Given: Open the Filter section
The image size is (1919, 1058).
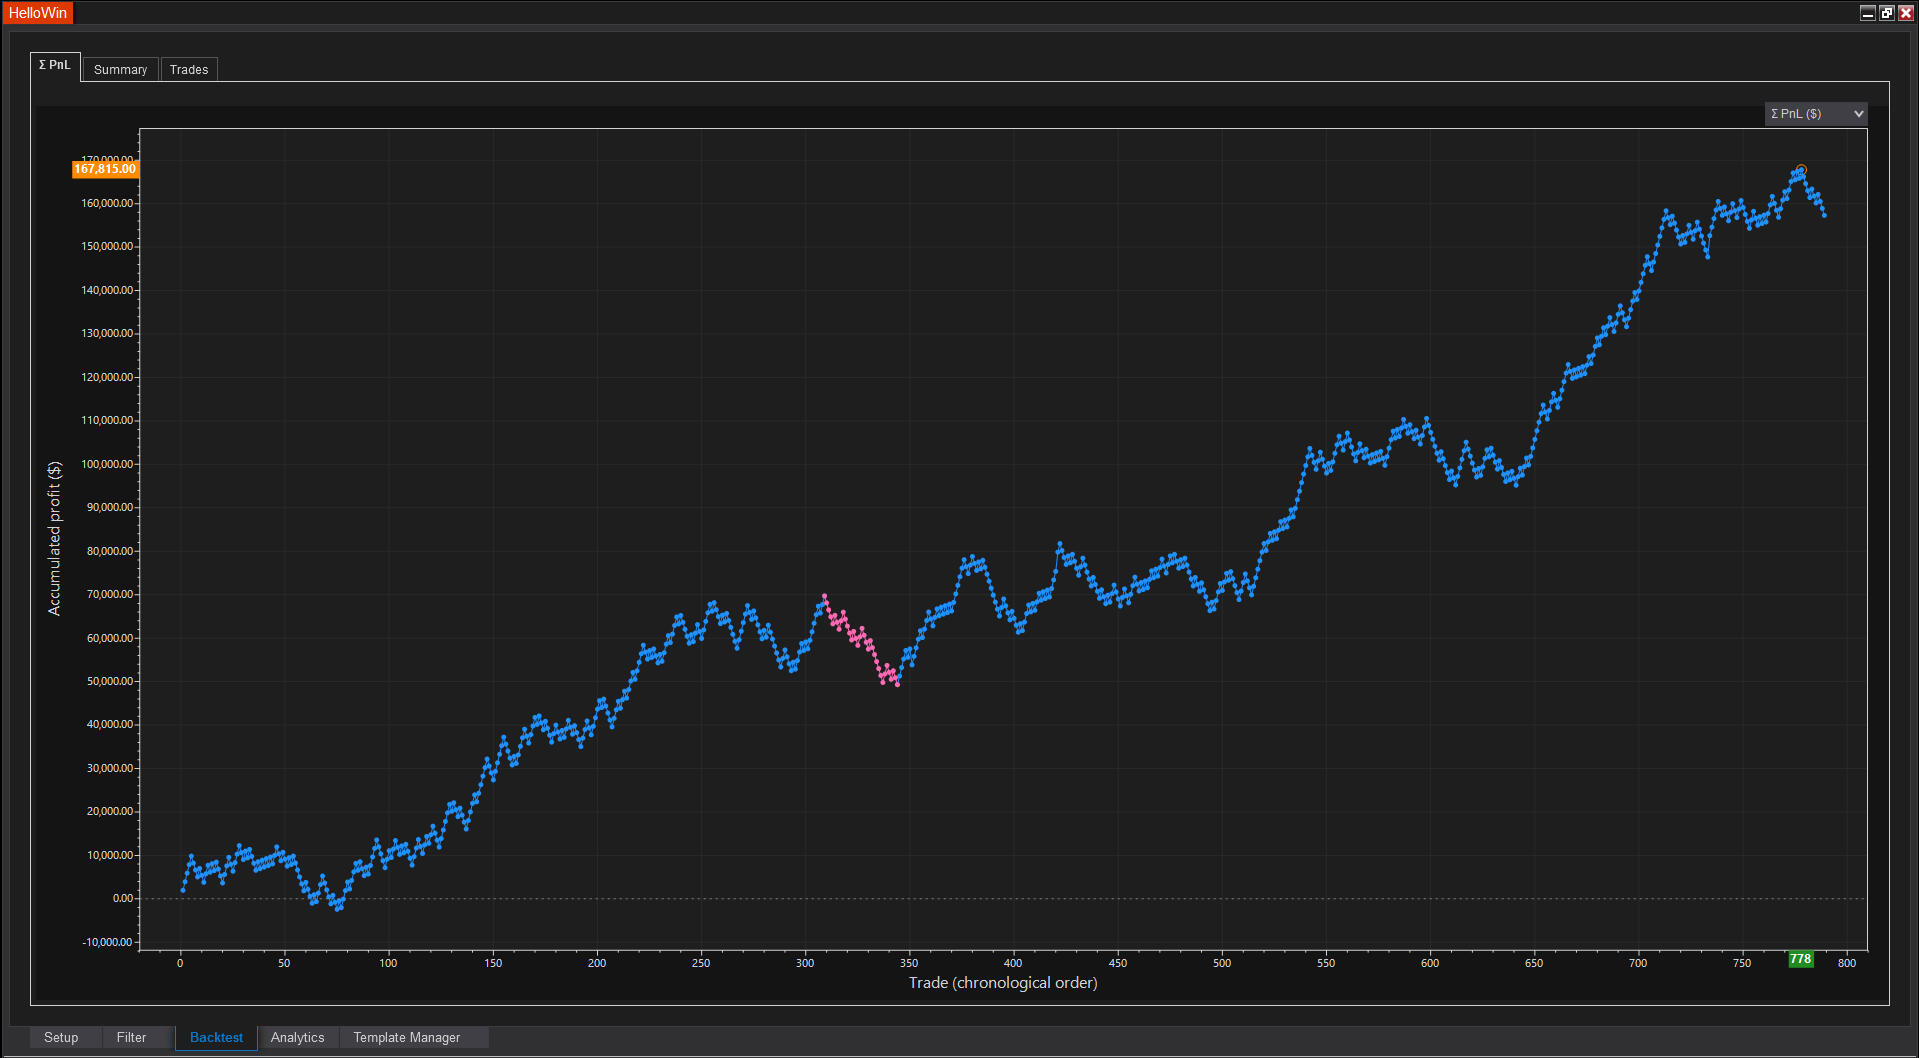Looking at the screenshot, I should click(131, 1038).
